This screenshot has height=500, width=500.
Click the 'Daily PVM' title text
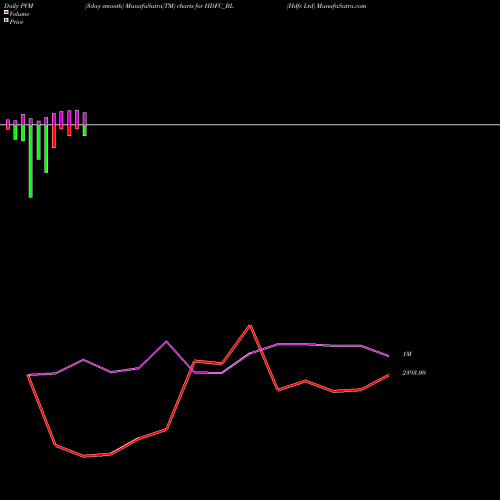(x=19, y=6)
